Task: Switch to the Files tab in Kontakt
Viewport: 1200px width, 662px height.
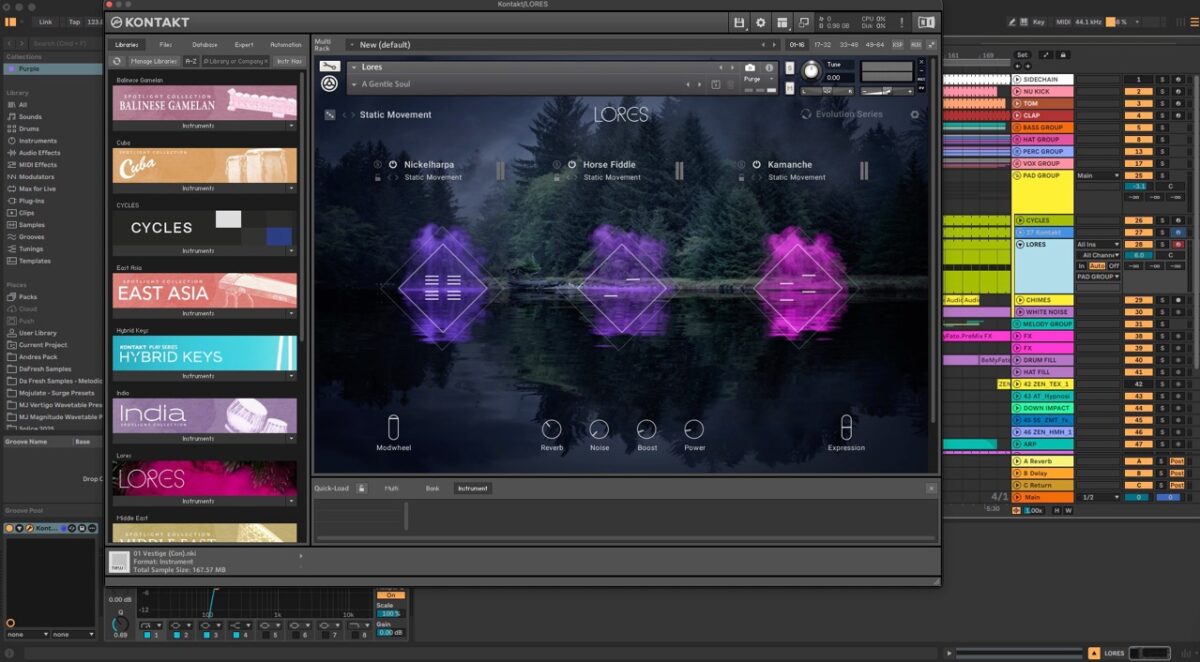Action: (x=165, y=45)
